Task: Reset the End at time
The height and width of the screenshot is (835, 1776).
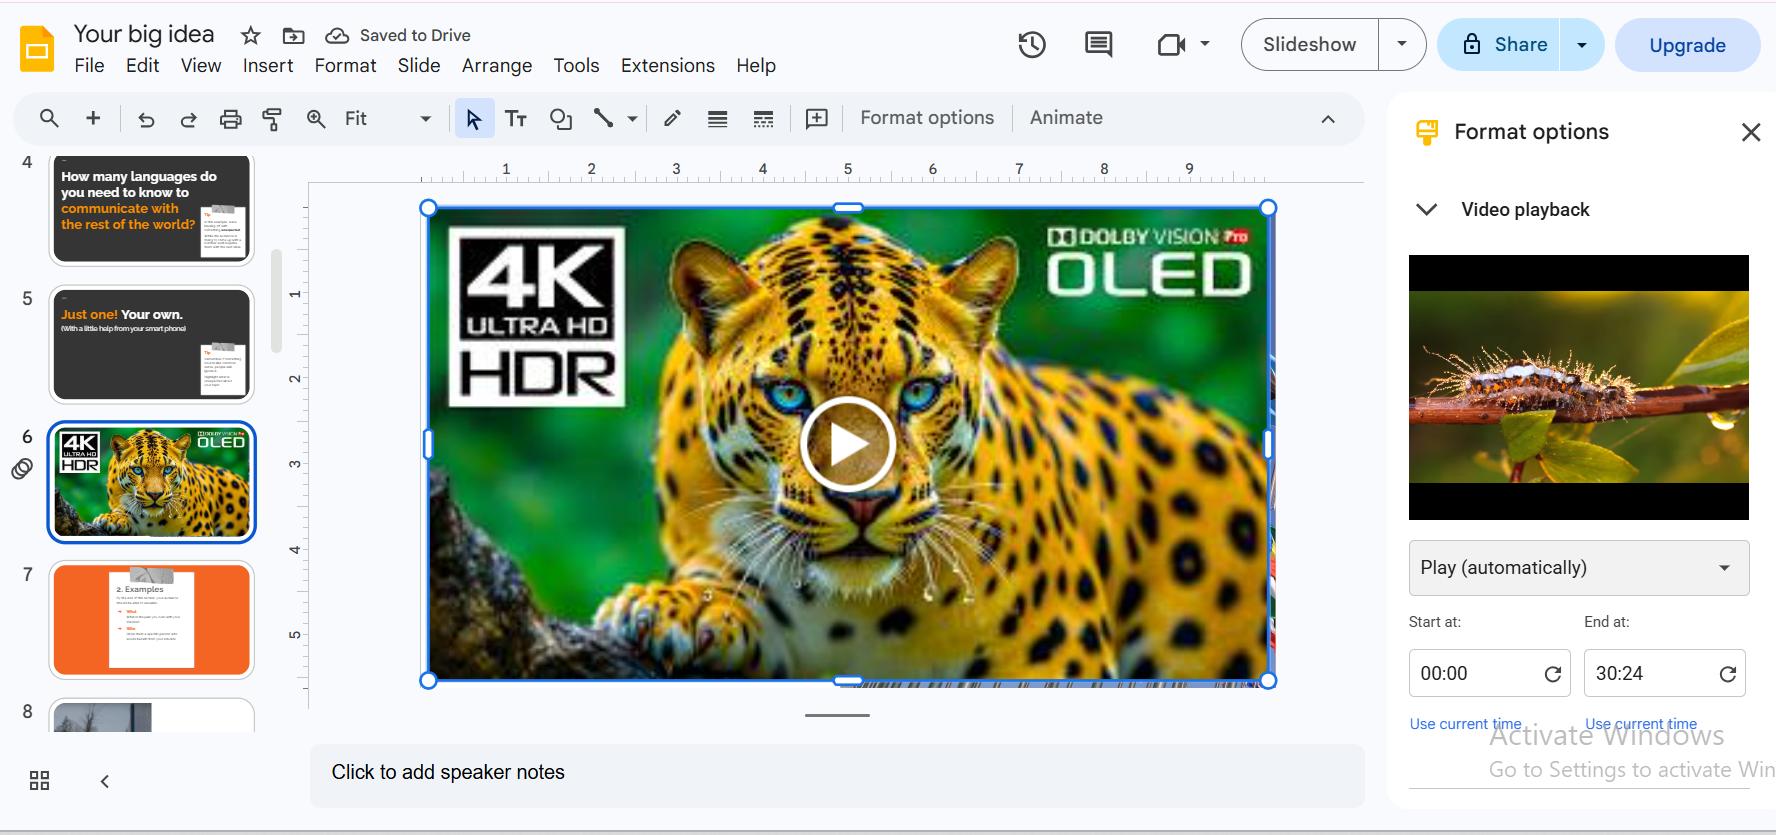Action: [x=1727, y=674]
